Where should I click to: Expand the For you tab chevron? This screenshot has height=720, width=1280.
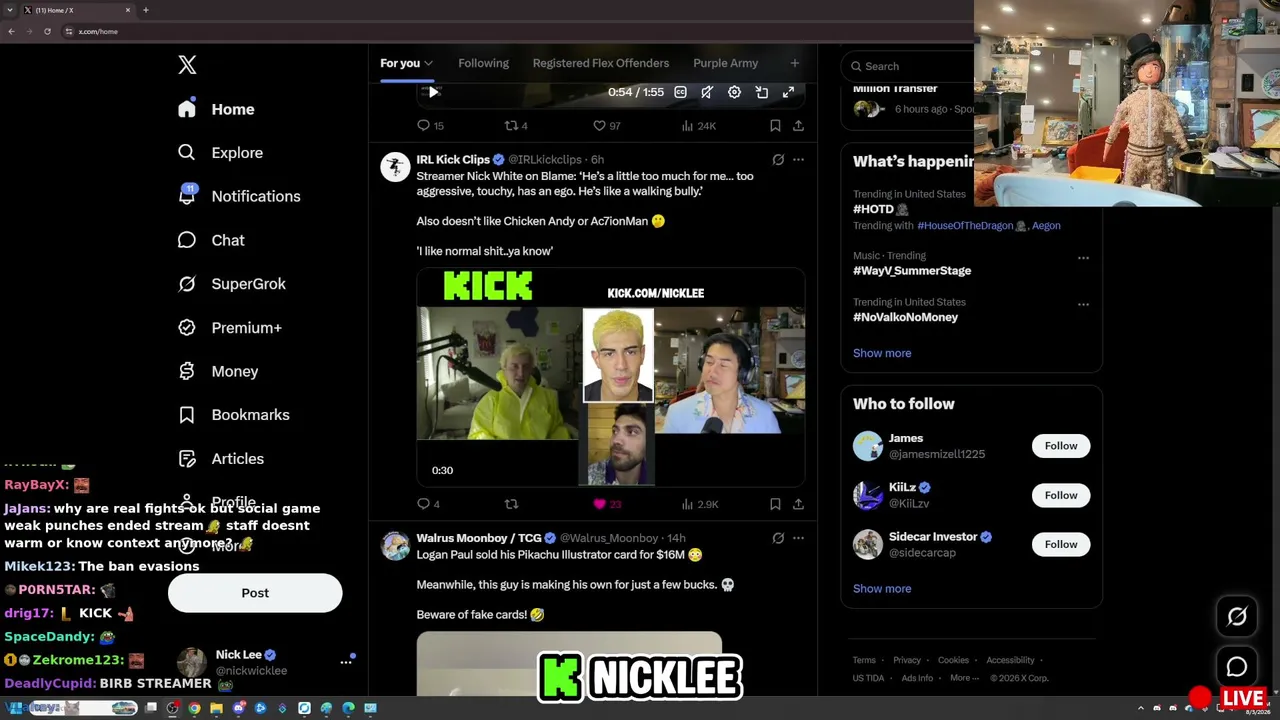click(x=428, y=64)
